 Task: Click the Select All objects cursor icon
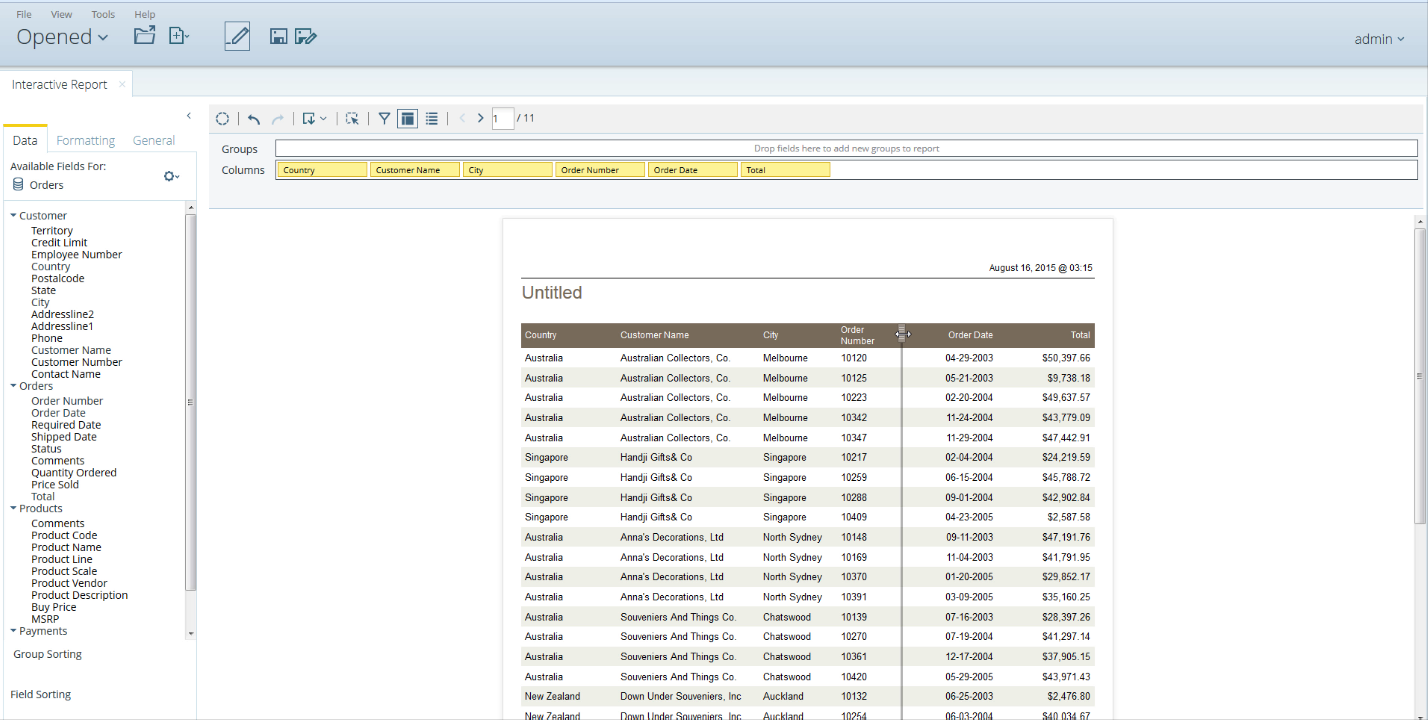352,119
